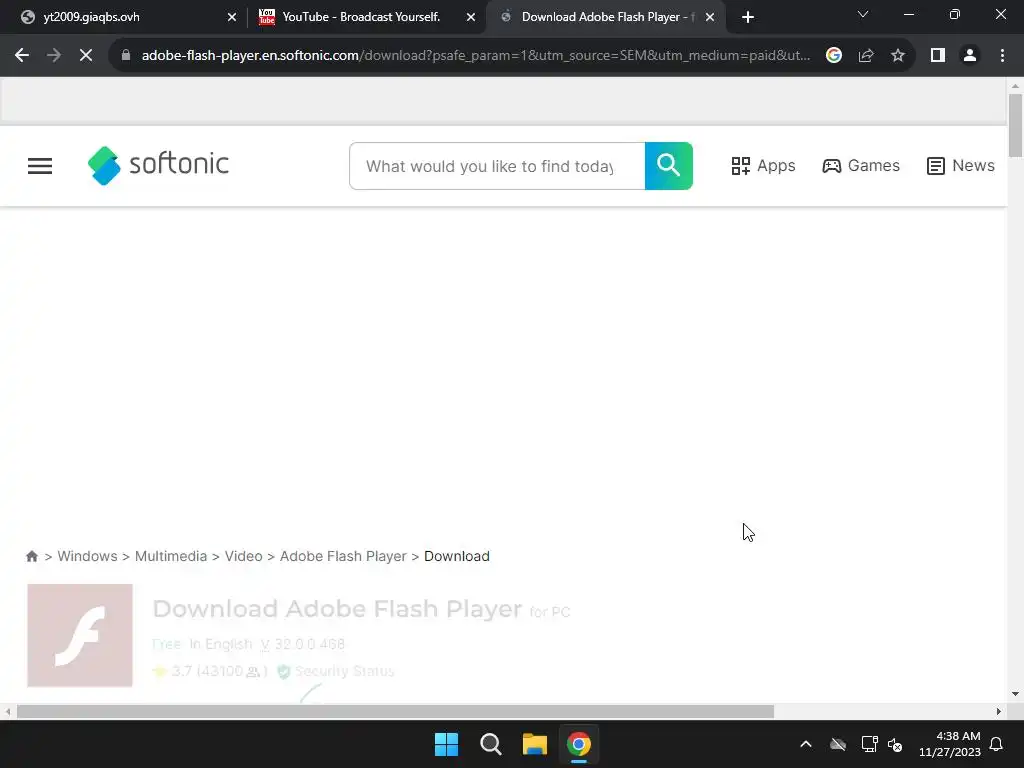
Task: Open the Chrome profile menu
Action: 970,56
